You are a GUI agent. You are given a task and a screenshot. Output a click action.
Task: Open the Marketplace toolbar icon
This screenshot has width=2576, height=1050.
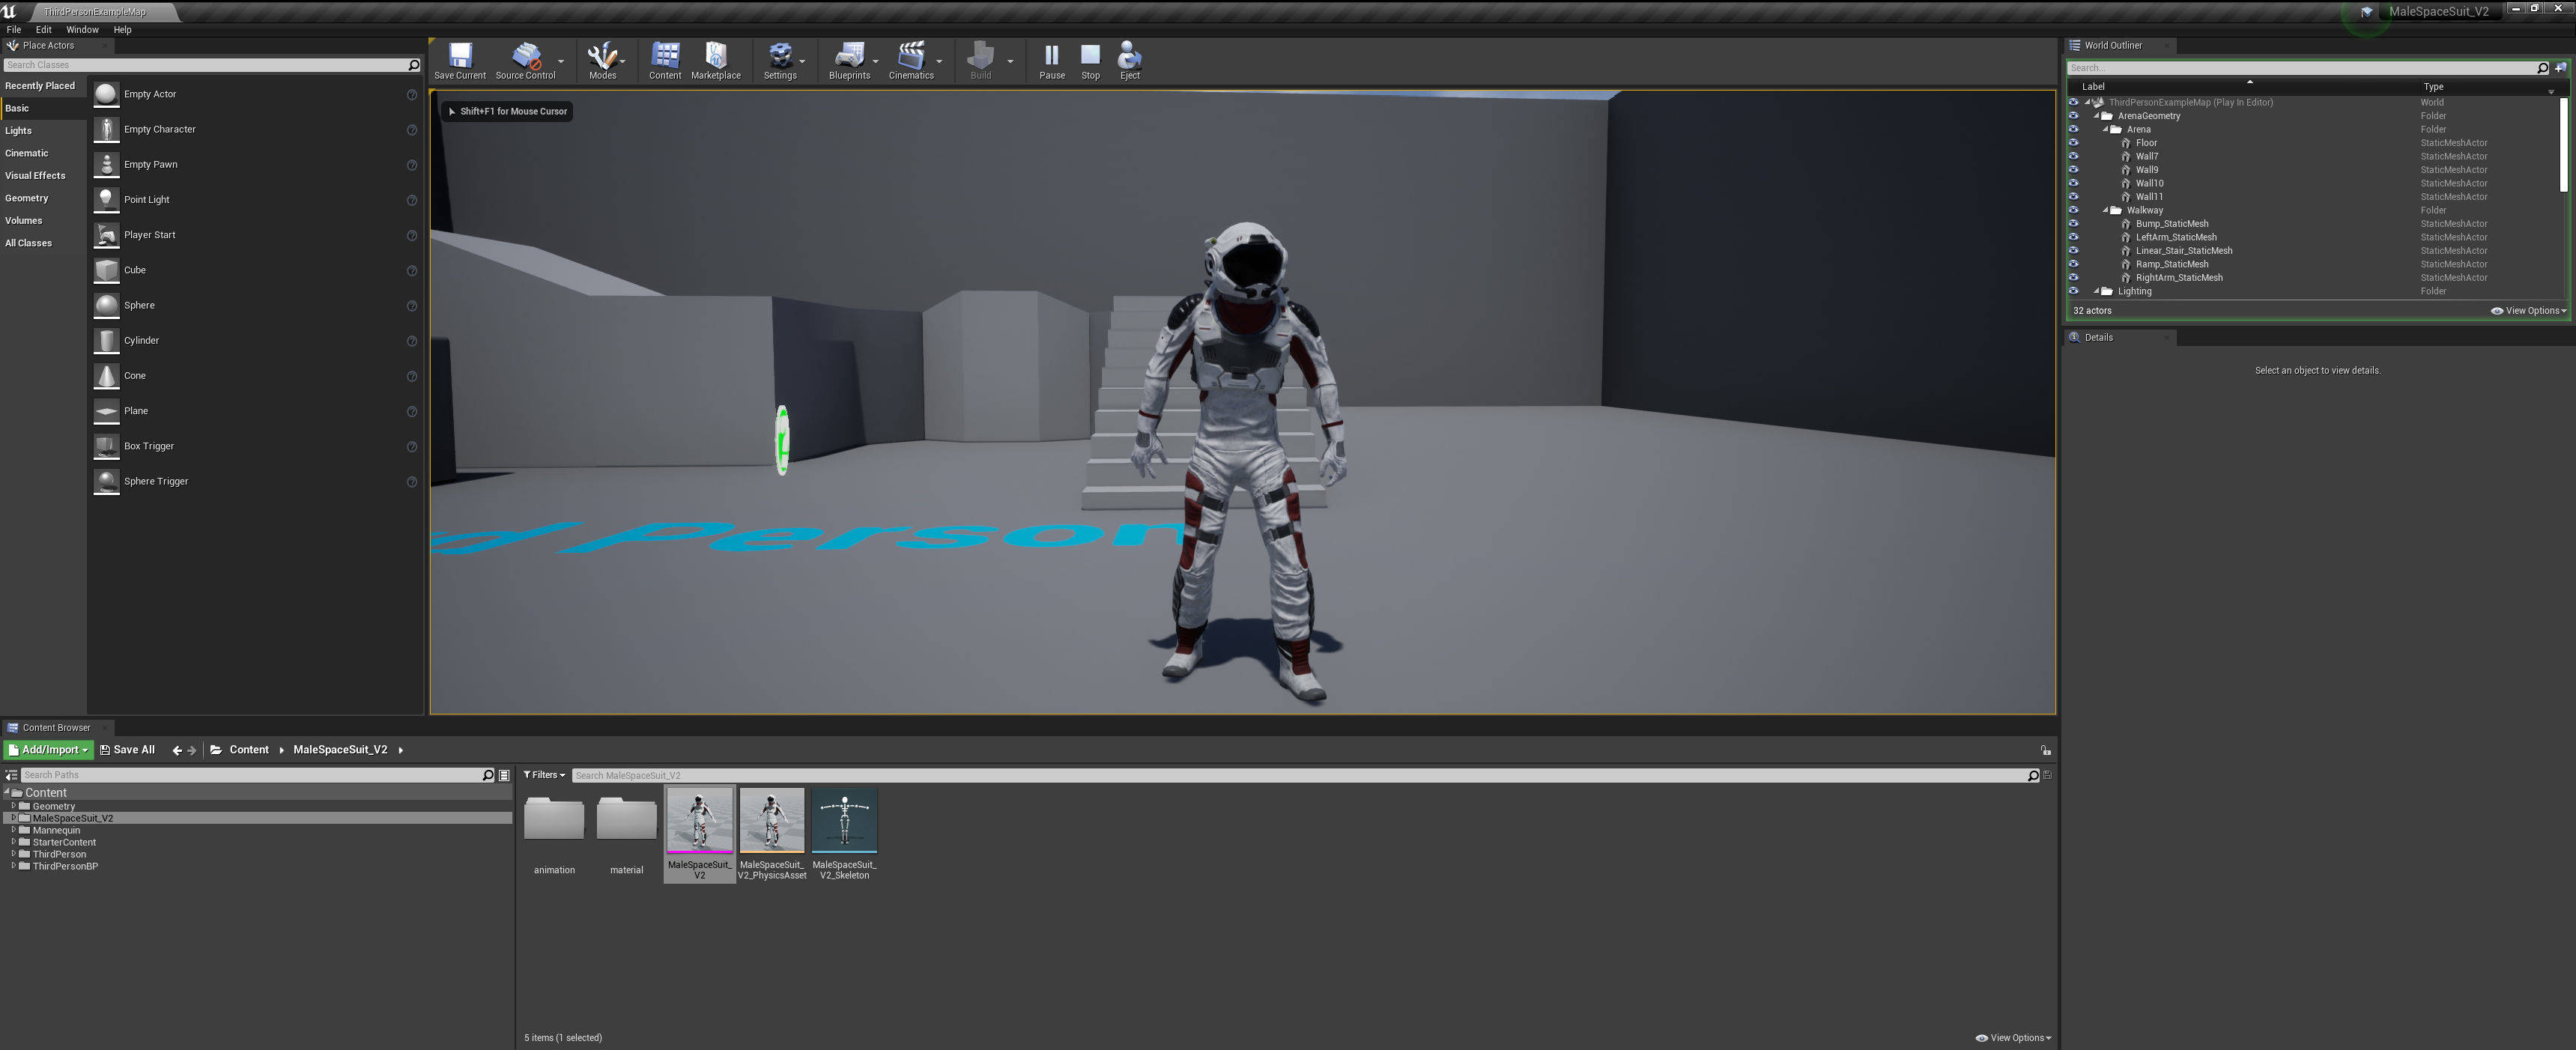[x=716, y=61]
